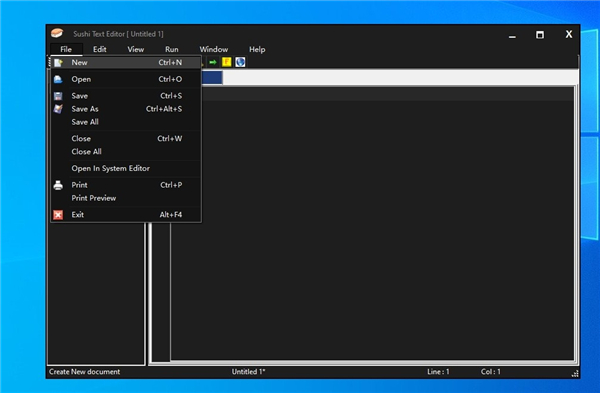The height and width of the screenshot is (393, 600).
Task: Click the 'Line : 1' status indicator
Action: [x=438, y=372]
